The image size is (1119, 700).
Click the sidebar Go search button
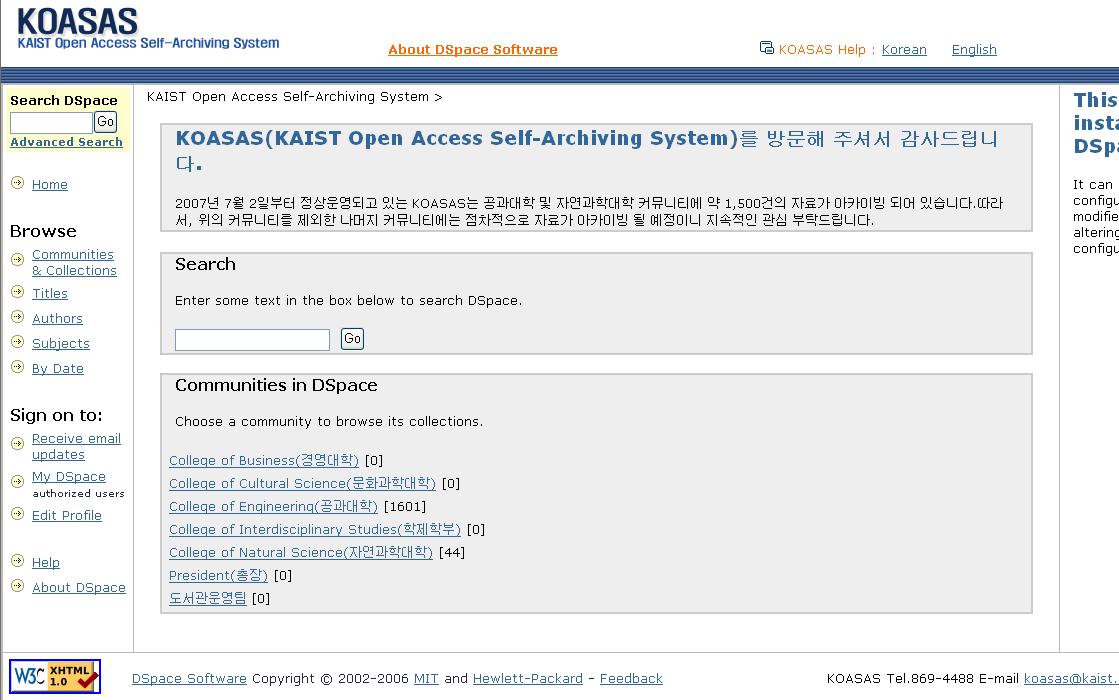106,122
